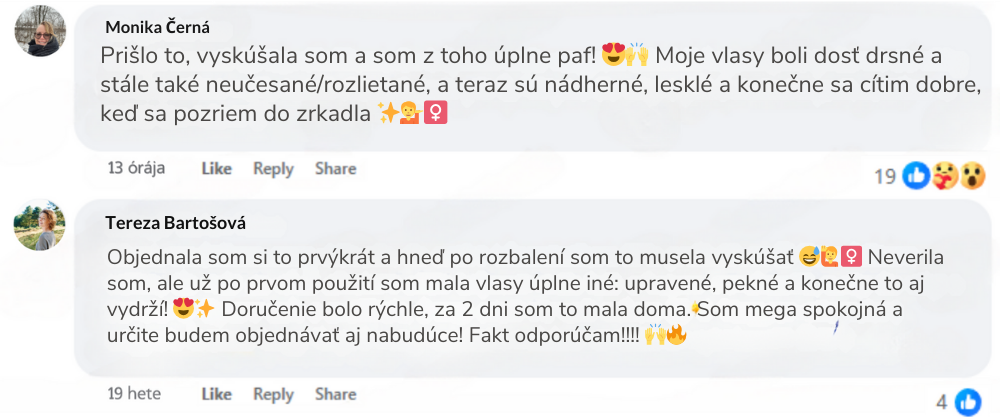The height and width of the screenshot is (417, 1000).
Task: Click the Tereza Bartošová commenter name
Action: click(176, 222)
